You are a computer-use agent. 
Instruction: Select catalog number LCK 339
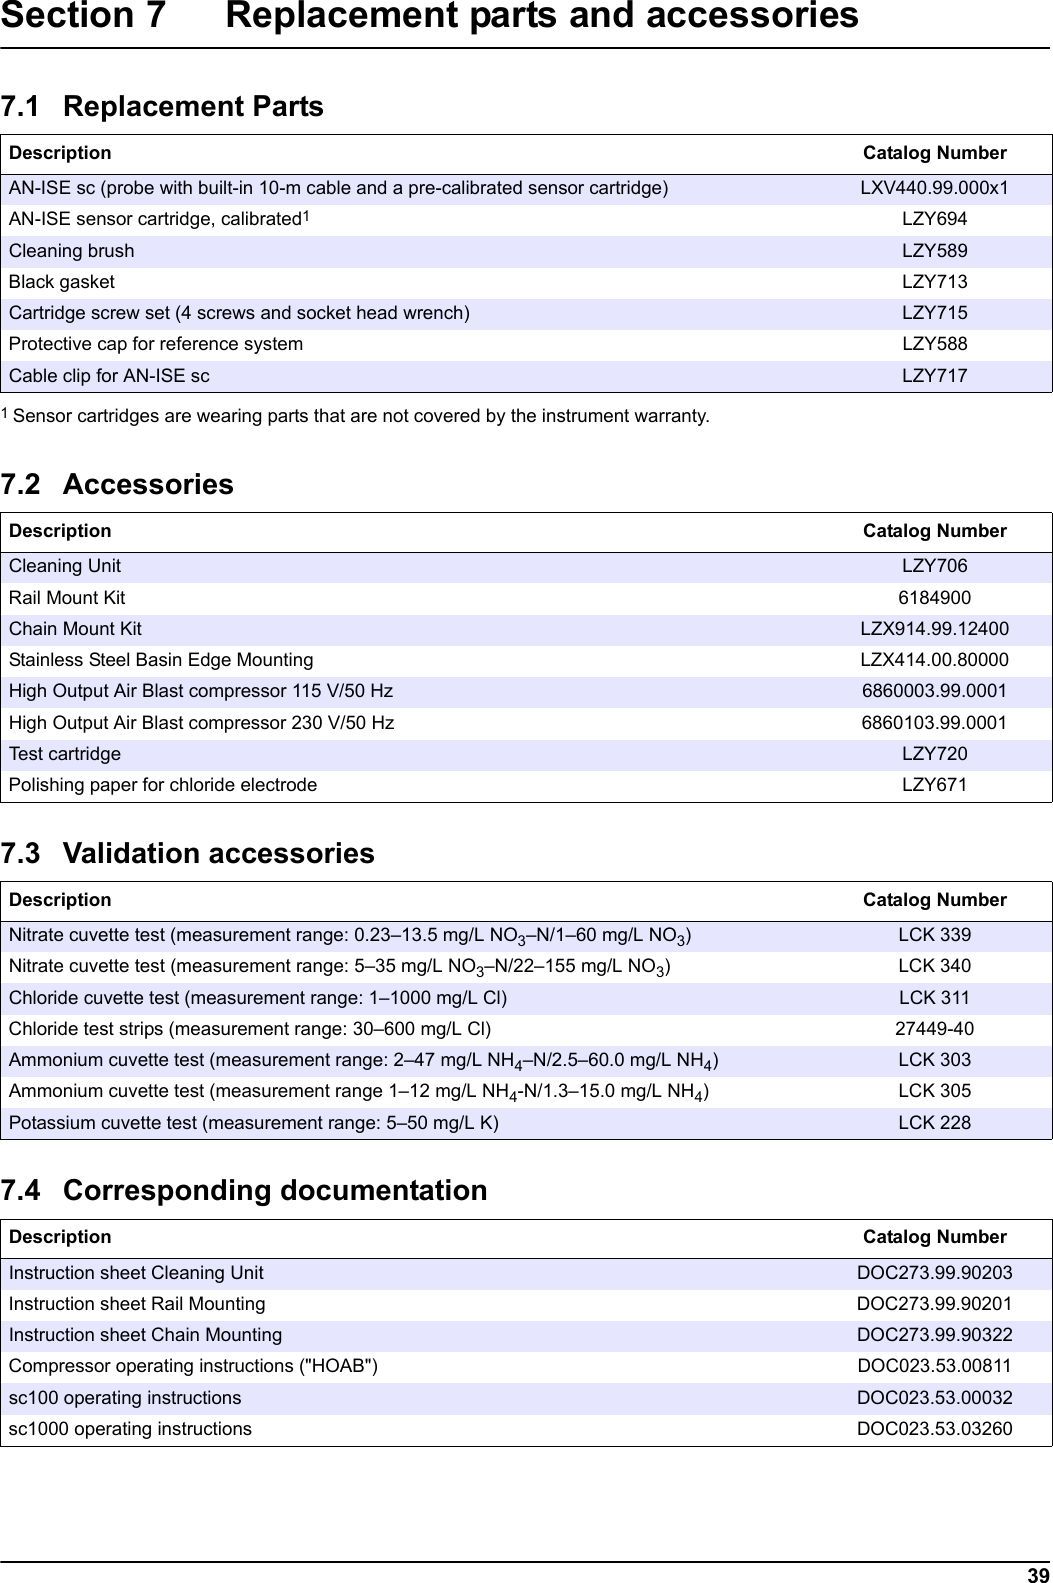[934, 935]
